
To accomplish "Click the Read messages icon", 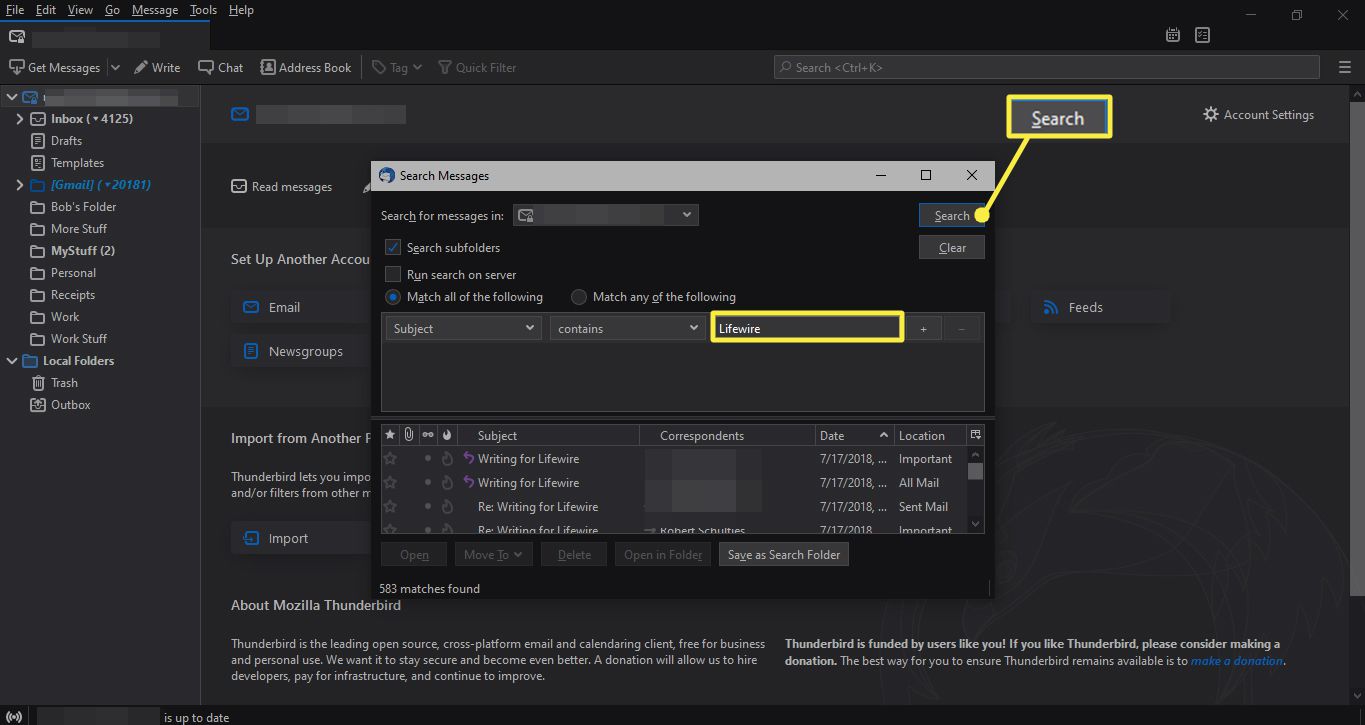I will click(x=239, y=186).
